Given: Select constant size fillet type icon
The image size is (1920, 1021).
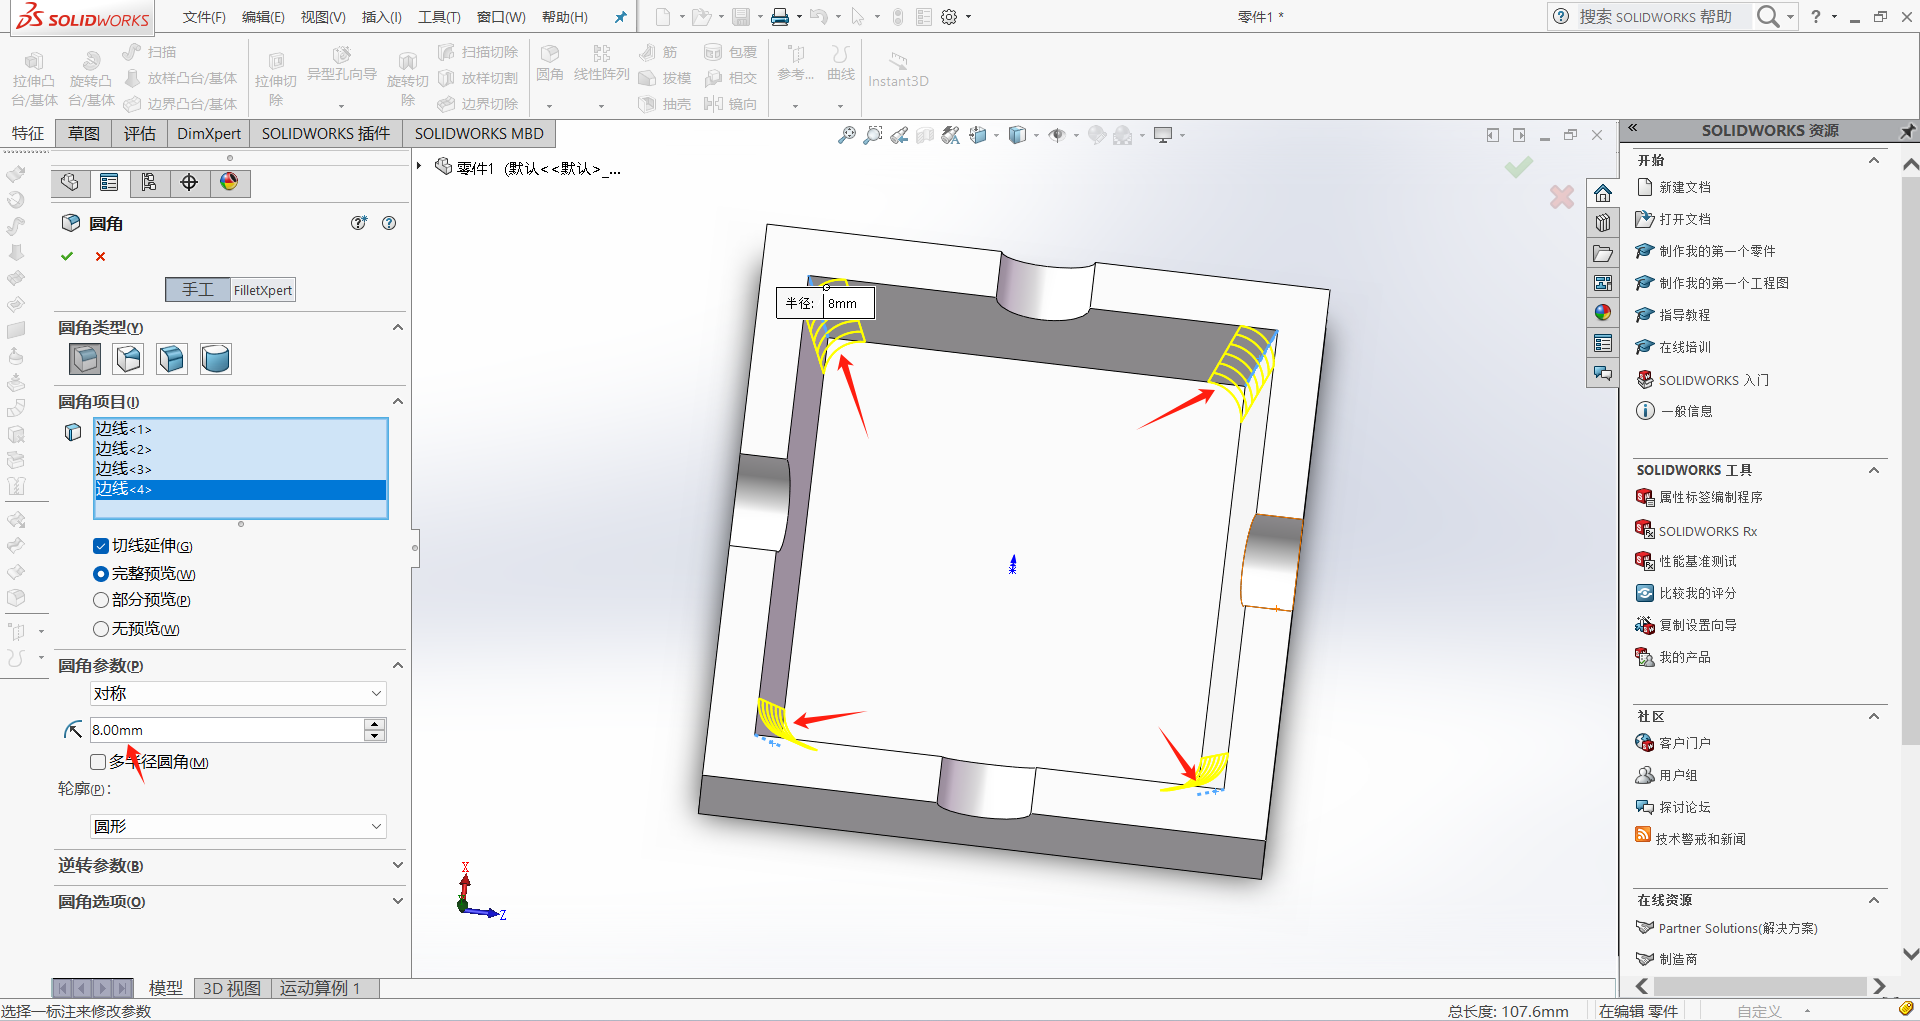Looking at the screenshot, I should [x=85, y=358].
